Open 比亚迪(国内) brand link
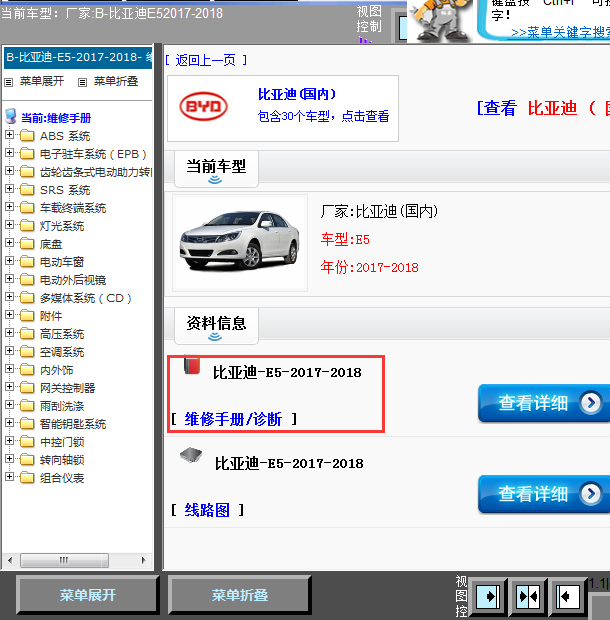 pos(297,94)
